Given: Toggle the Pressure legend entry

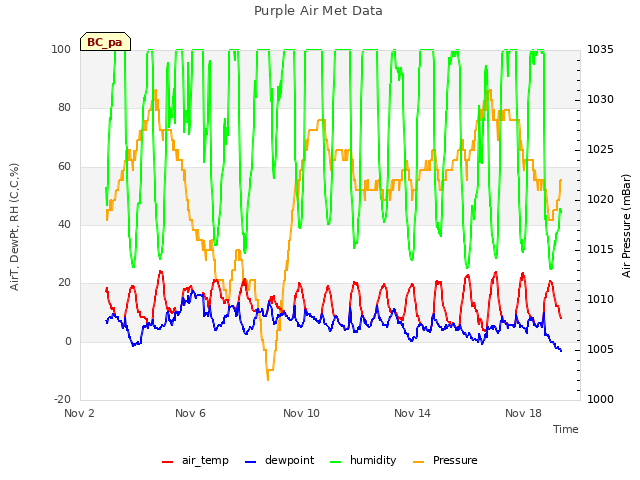Looking at the screenshot, I should click(445, 460).
